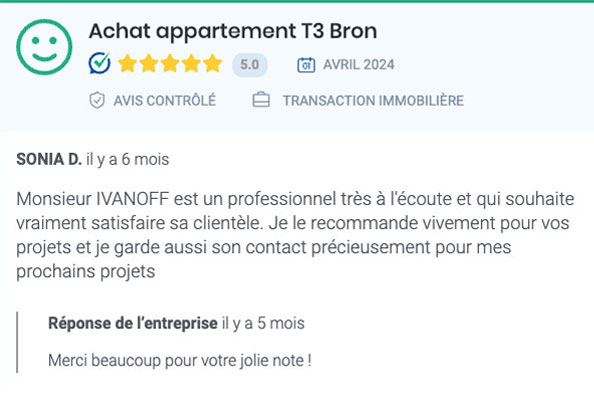
Task: Open the review title Achat appartement T3 Bron
Action: (233, 31)
